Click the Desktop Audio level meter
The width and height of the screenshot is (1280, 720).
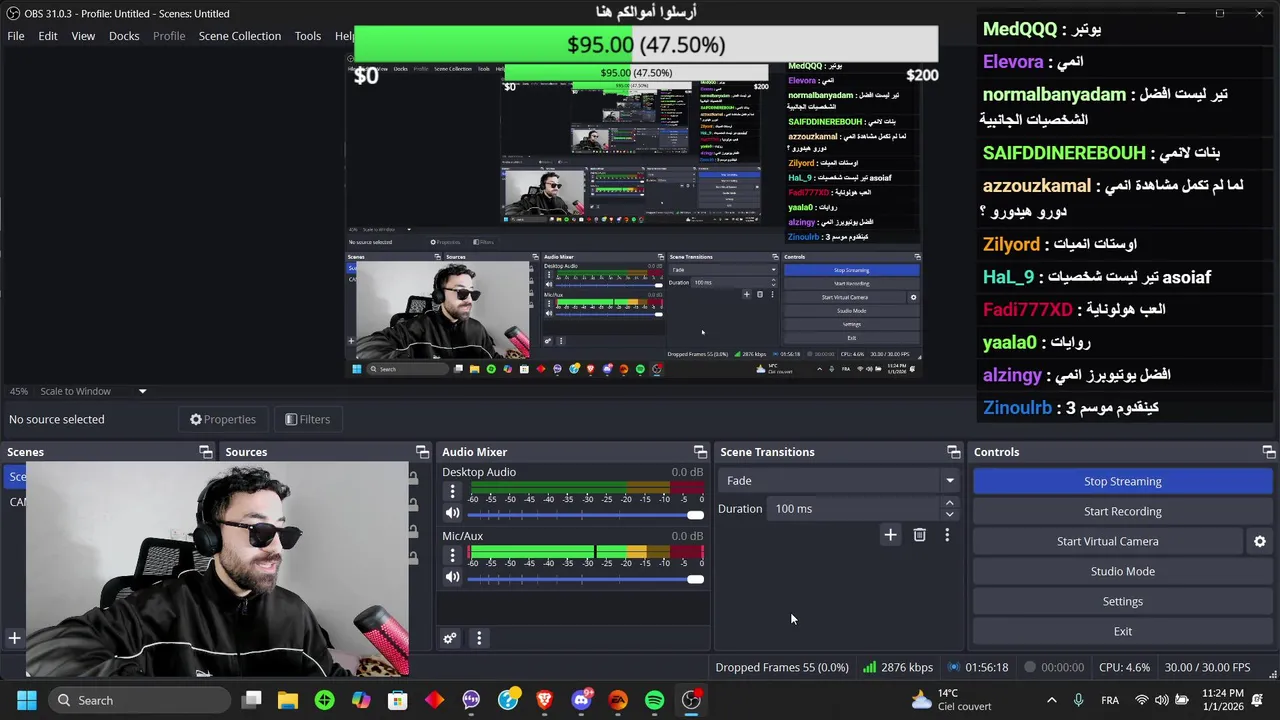(x=586, y=487)
